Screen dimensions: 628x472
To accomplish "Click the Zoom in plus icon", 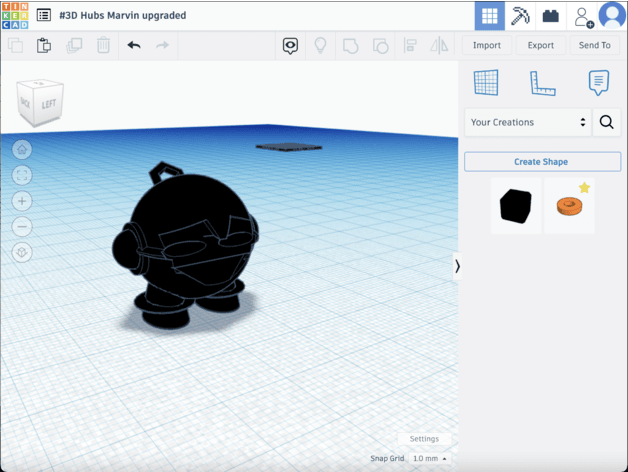I will pyautogui.click(x=22, y=201).
